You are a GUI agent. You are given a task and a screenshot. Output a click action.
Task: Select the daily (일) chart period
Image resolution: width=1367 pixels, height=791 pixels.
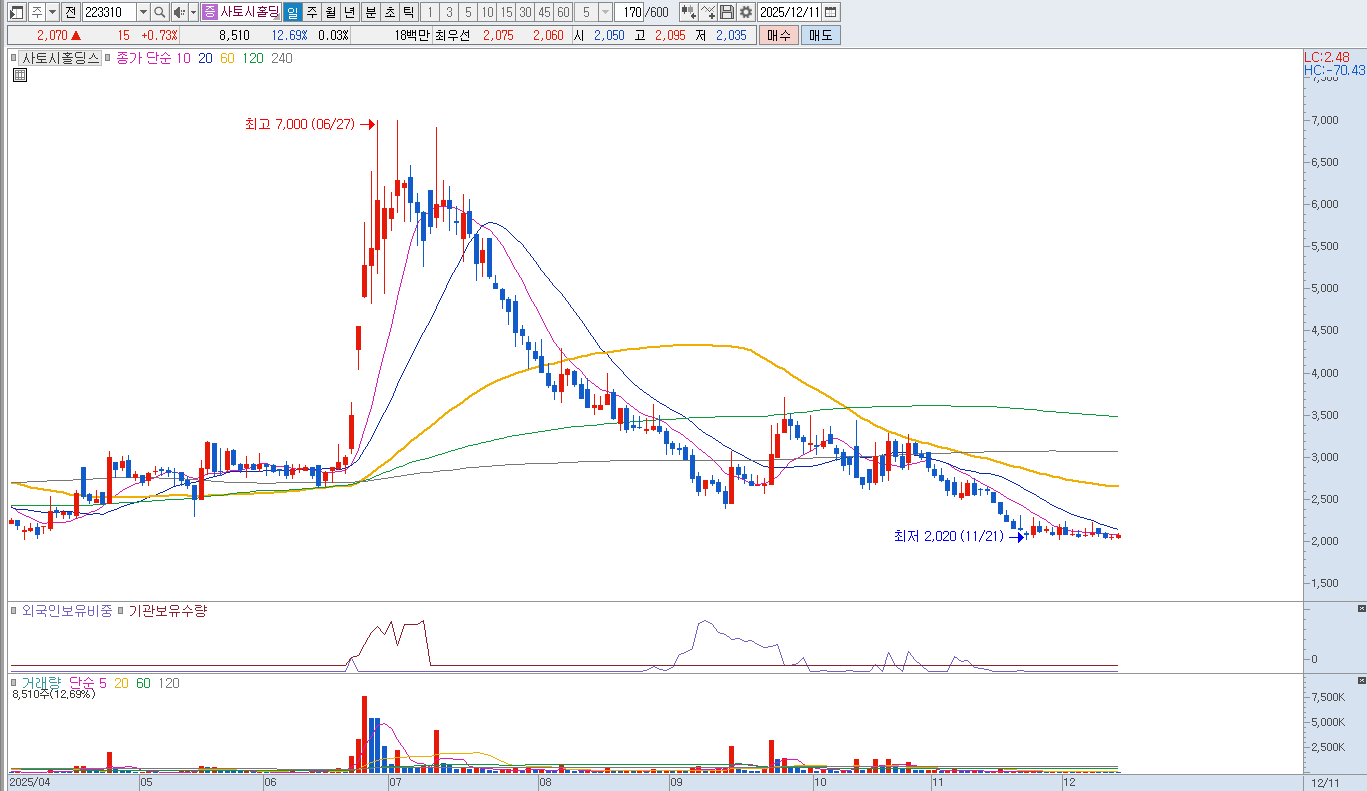(x=292, y=12)
